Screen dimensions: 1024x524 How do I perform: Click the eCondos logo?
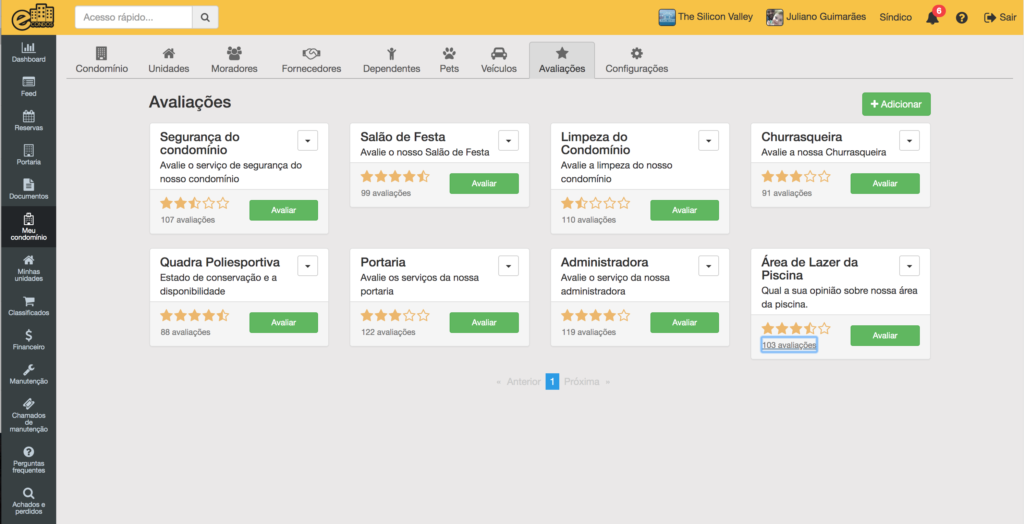[x=33, y=17]
